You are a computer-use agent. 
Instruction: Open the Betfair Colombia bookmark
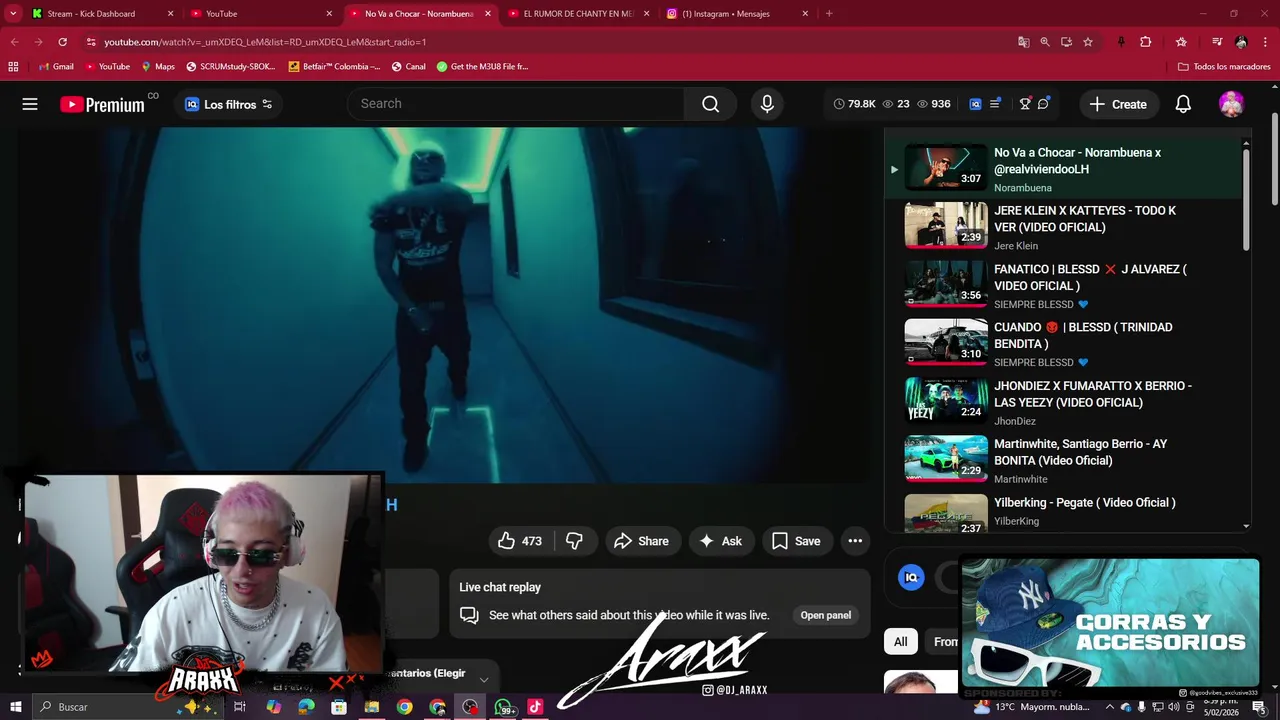coord(334,67)
